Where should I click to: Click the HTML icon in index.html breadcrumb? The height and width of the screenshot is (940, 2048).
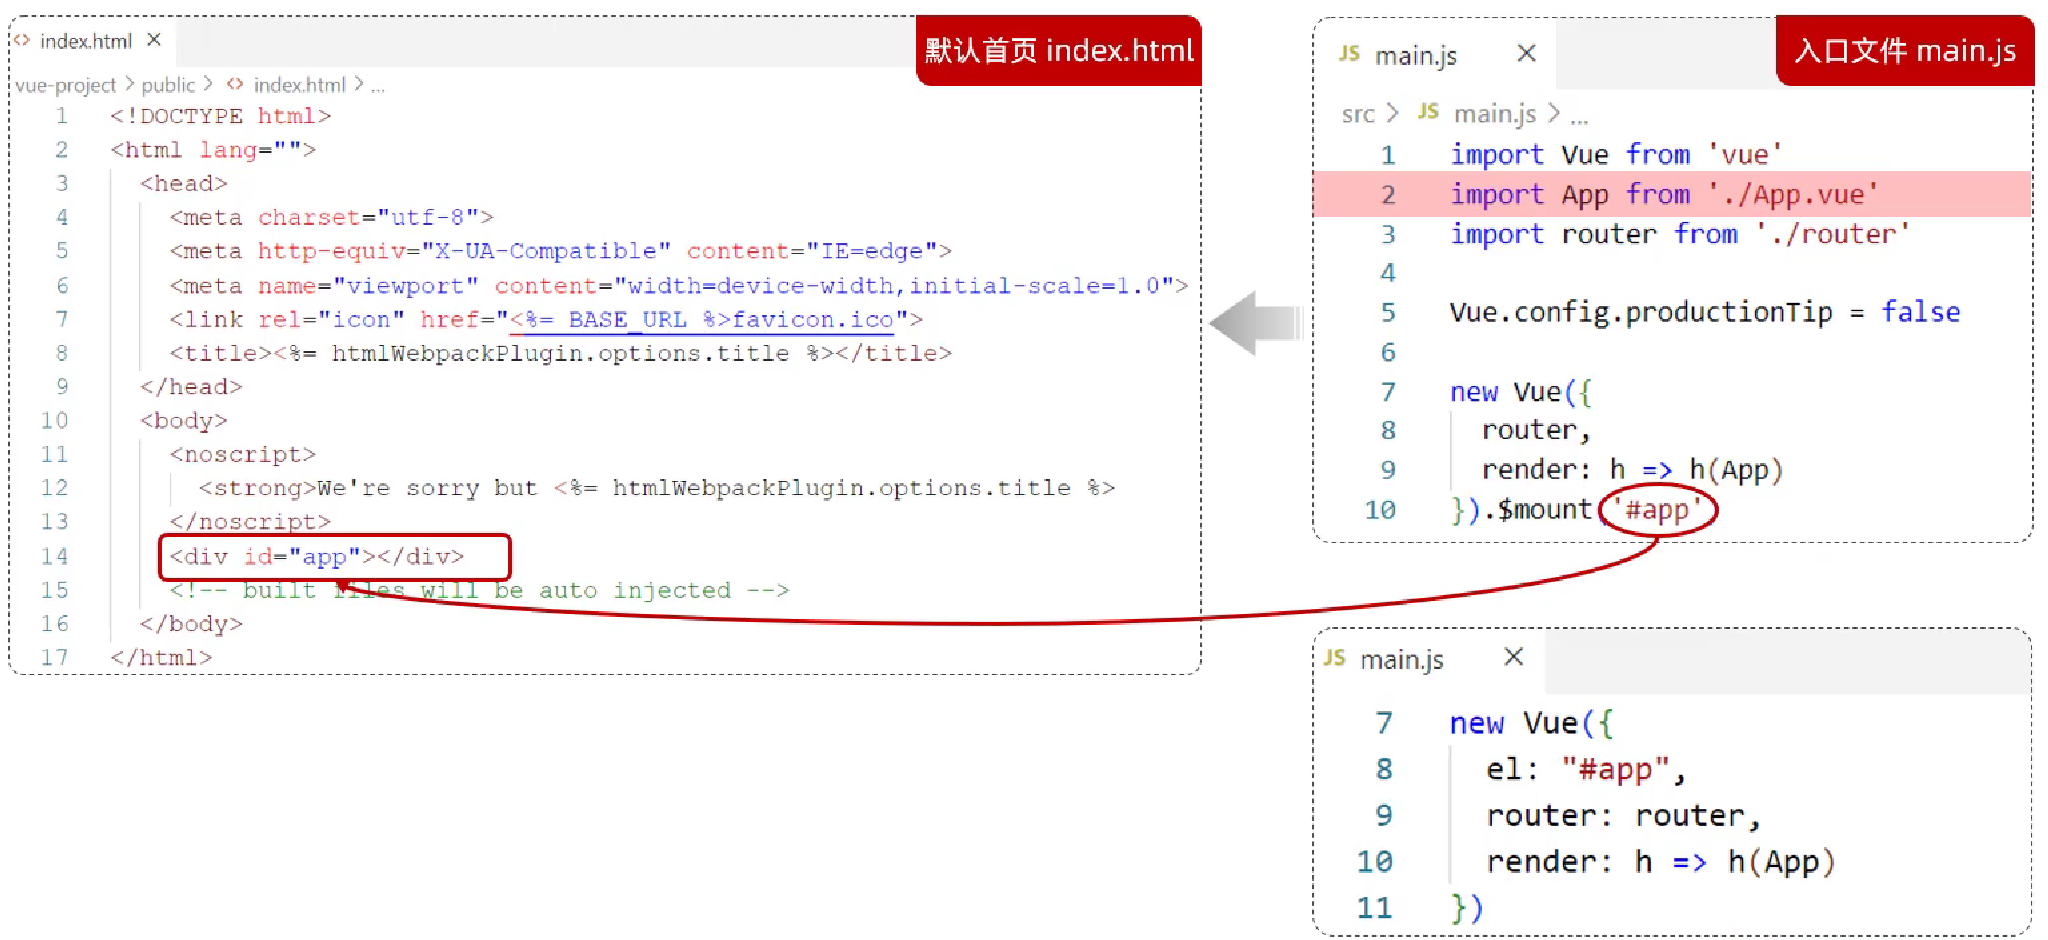pyautogui.click(x=235, y=84)
